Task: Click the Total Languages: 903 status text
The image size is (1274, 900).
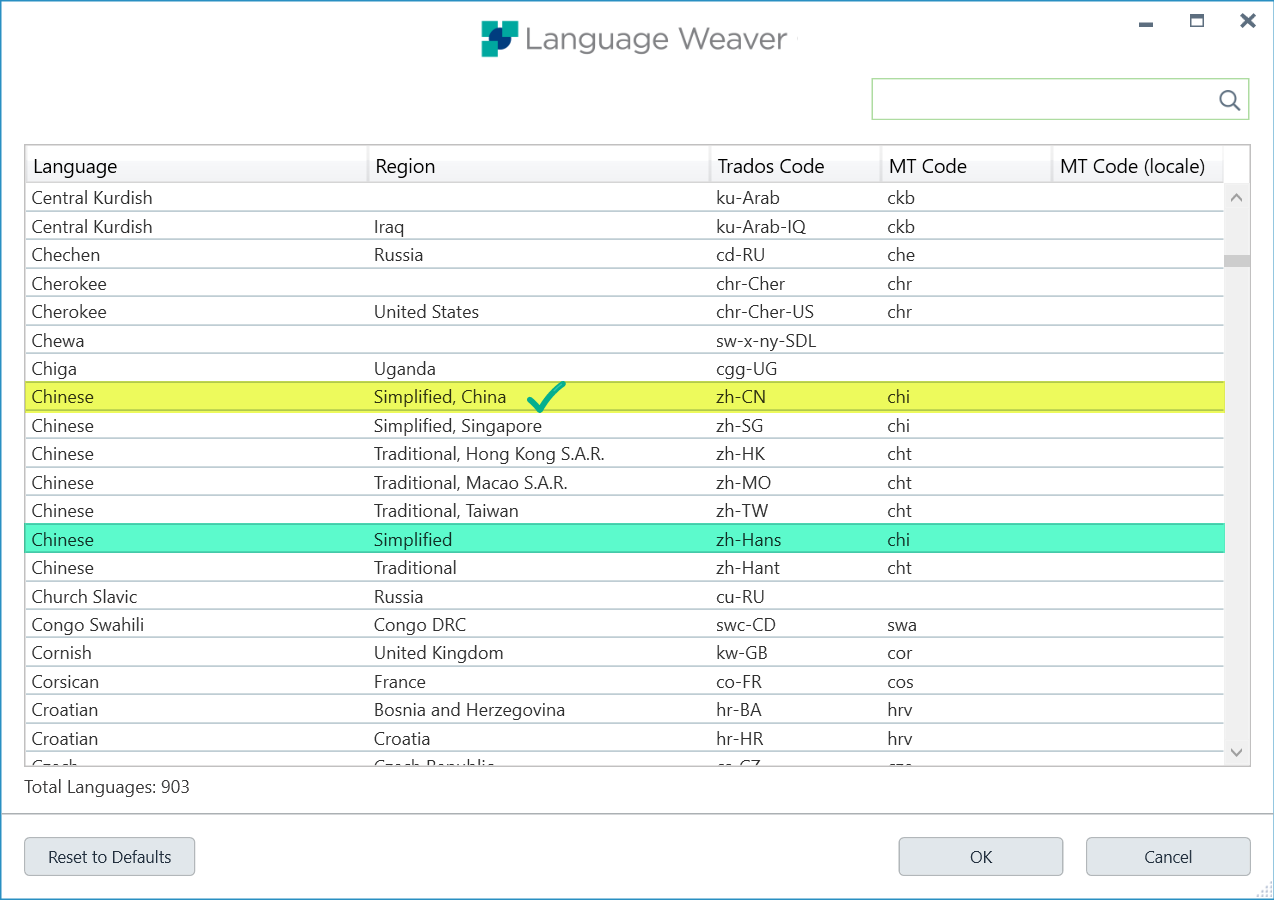Action: click(107, 787)
